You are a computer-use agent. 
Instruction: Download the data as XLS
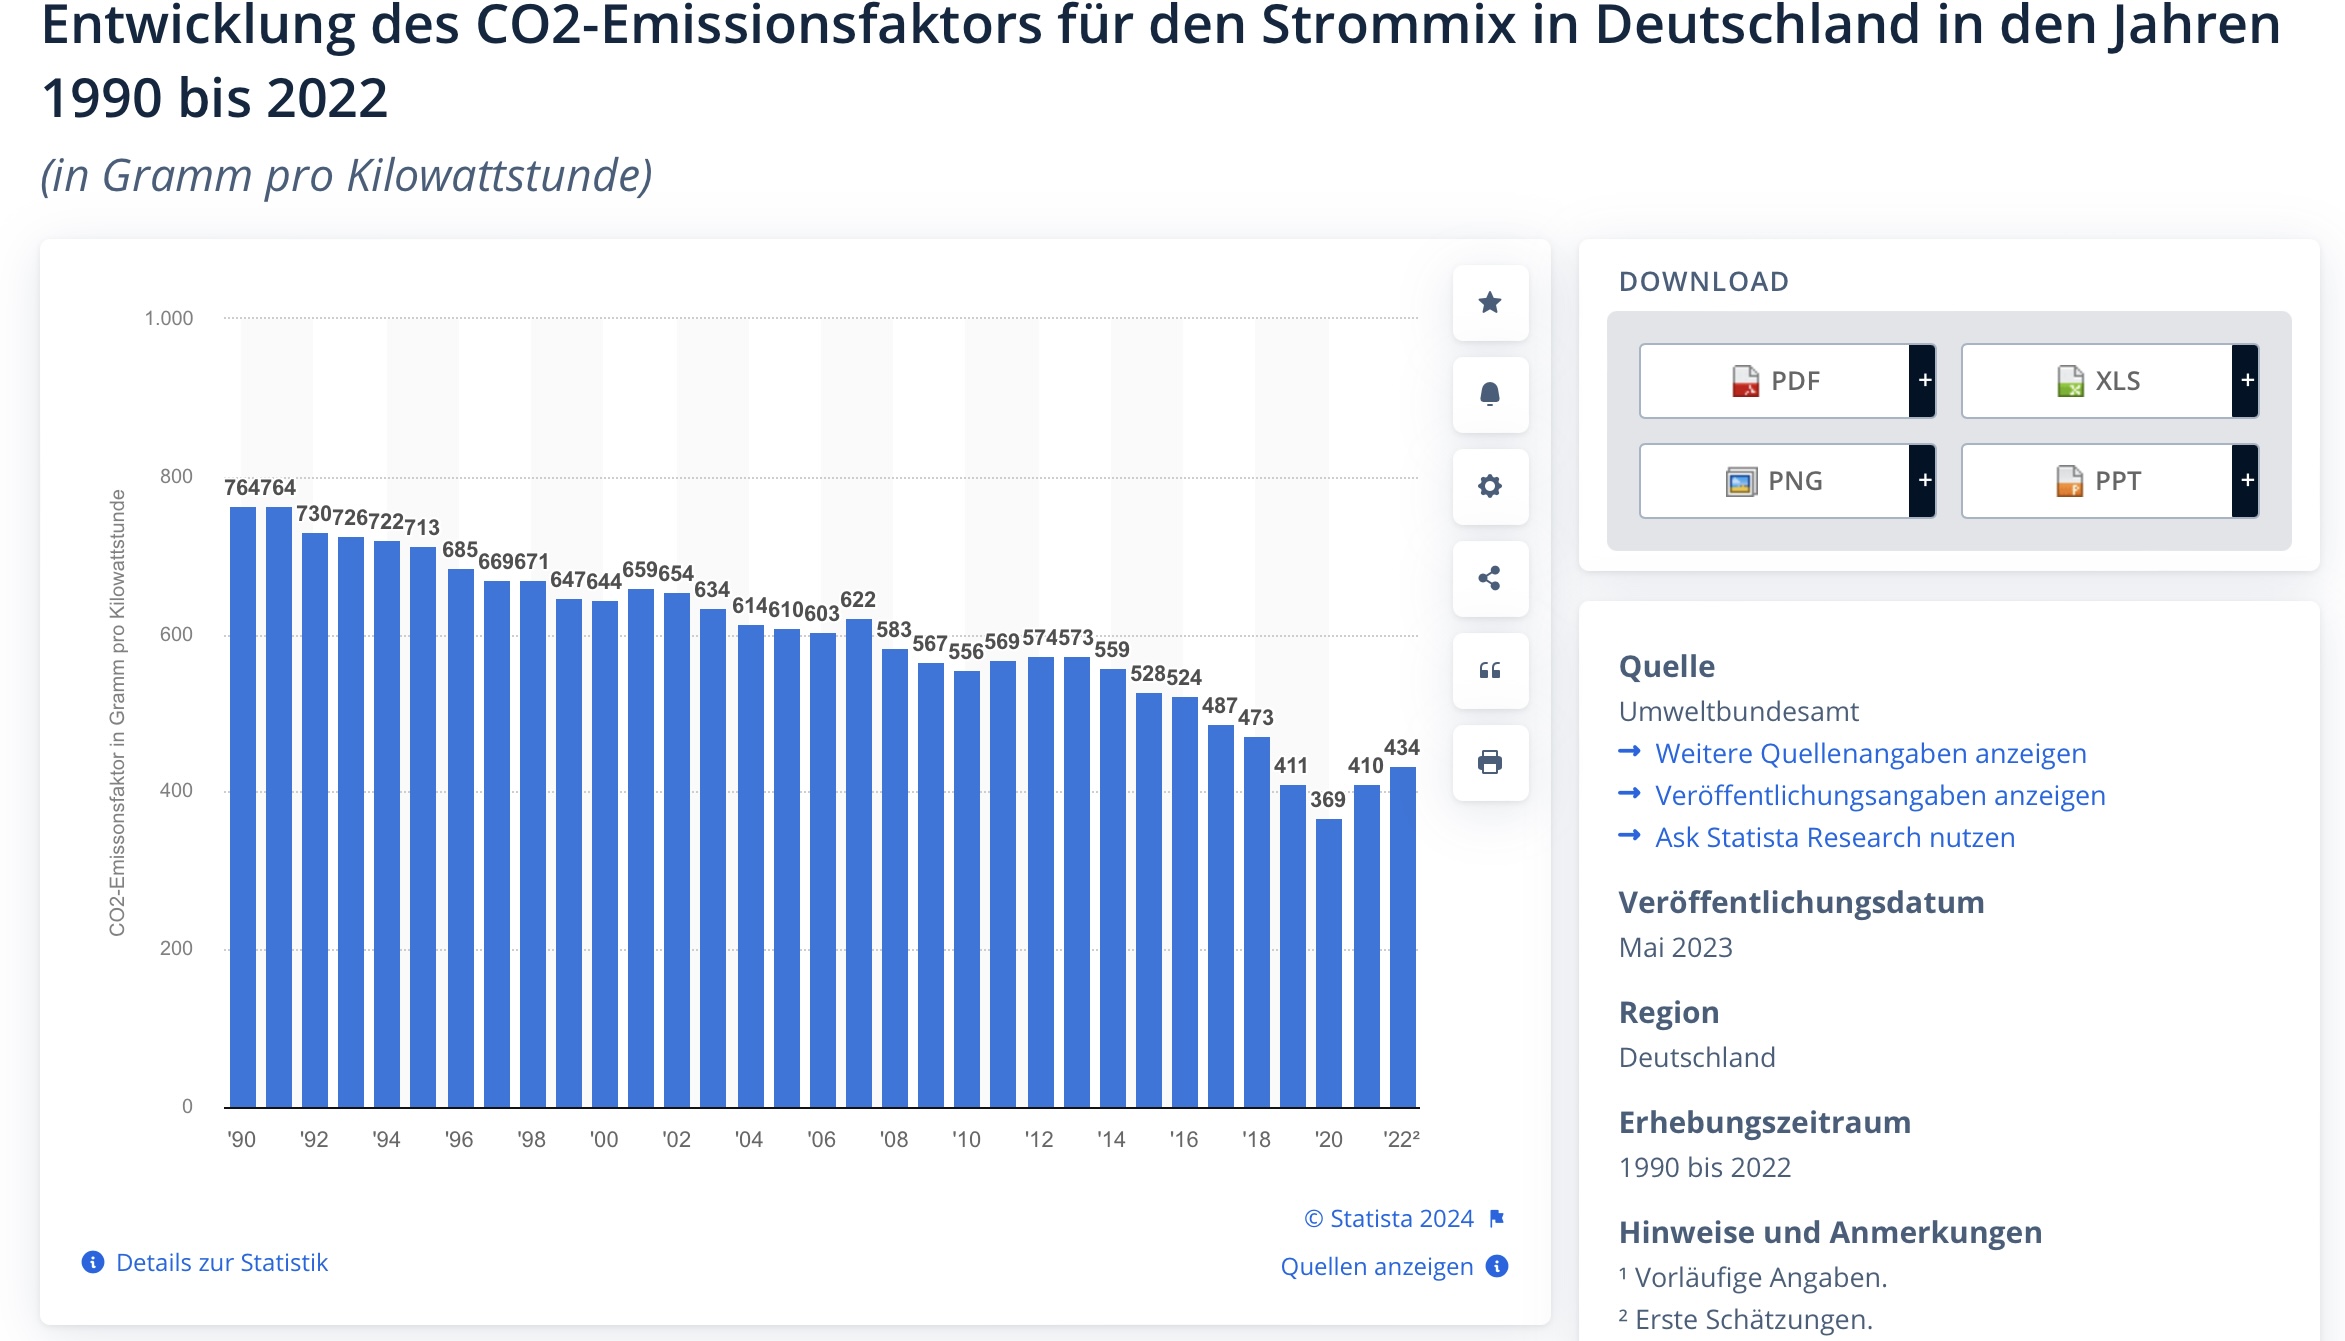[x=2097, y=381]
